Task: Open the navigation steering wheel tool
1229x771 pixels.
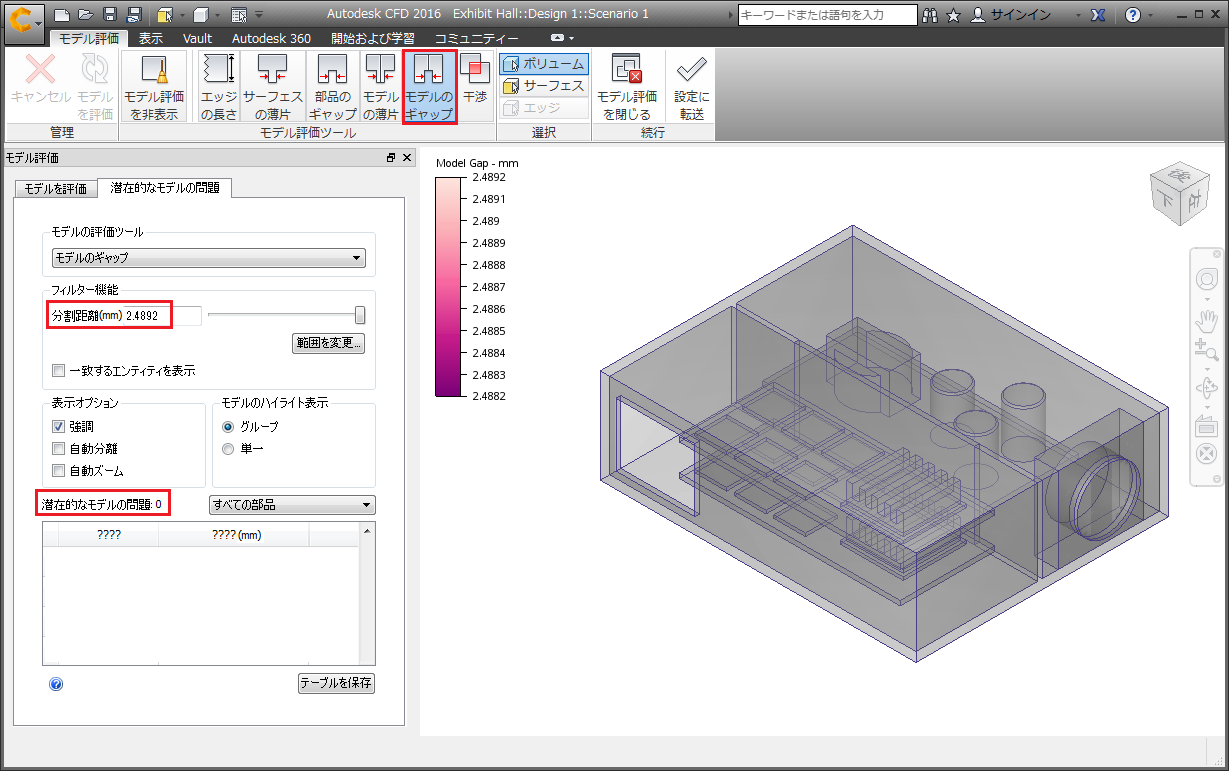Action: 1206,280
